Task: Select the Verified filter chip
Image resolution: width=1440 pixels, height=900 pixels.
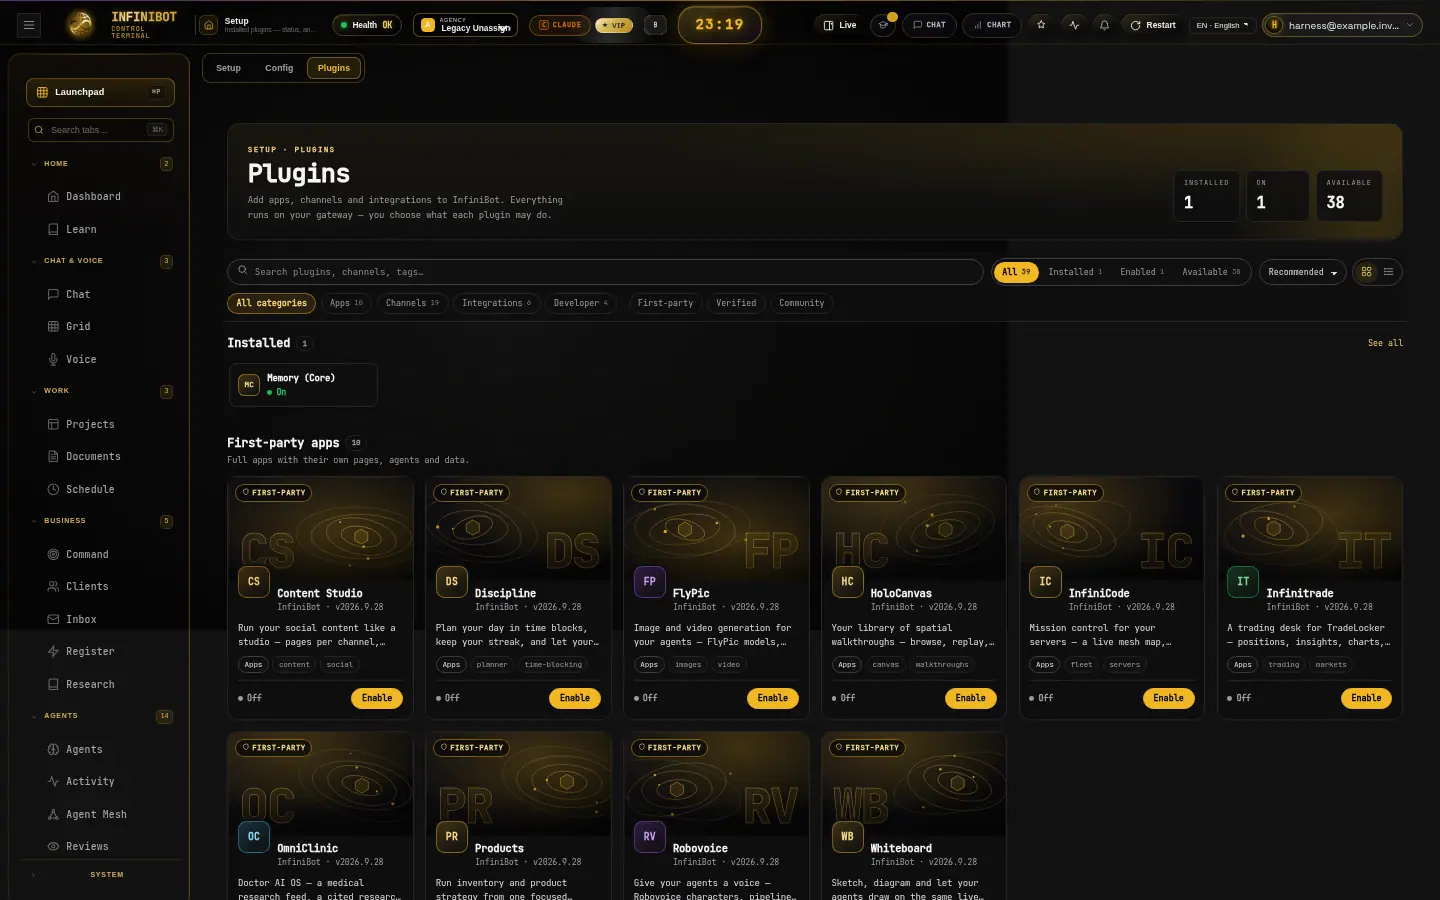Action: coord(736,303)
